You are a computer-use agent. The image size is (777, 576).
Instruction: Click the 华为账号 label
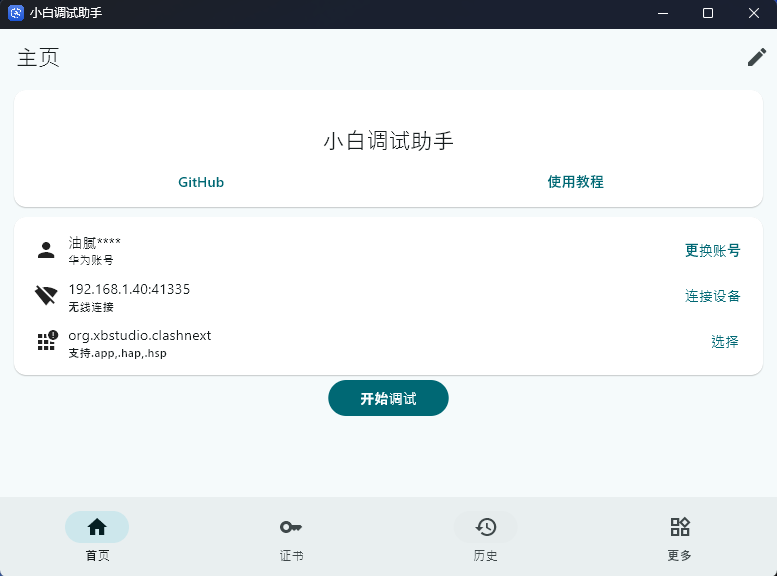pos(91,260)
